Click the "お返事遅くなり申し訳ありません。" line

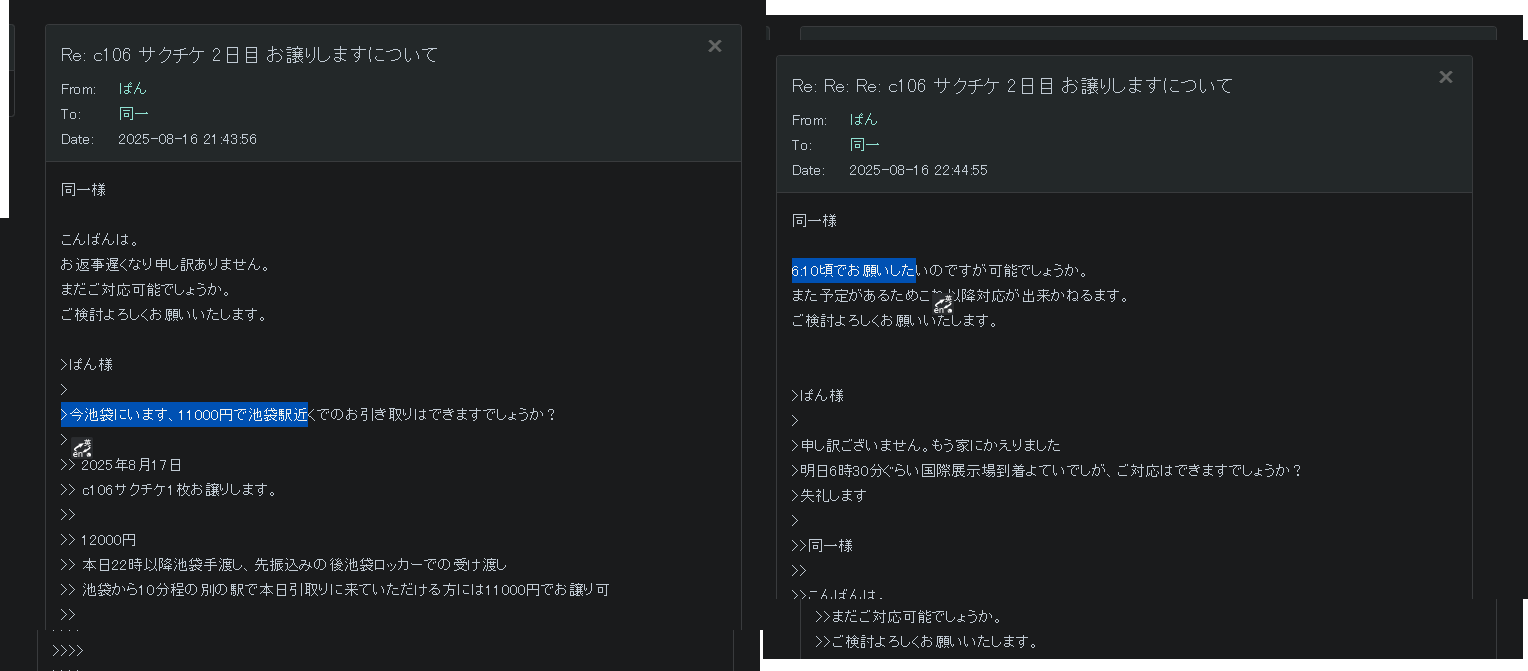click(165, 265)
